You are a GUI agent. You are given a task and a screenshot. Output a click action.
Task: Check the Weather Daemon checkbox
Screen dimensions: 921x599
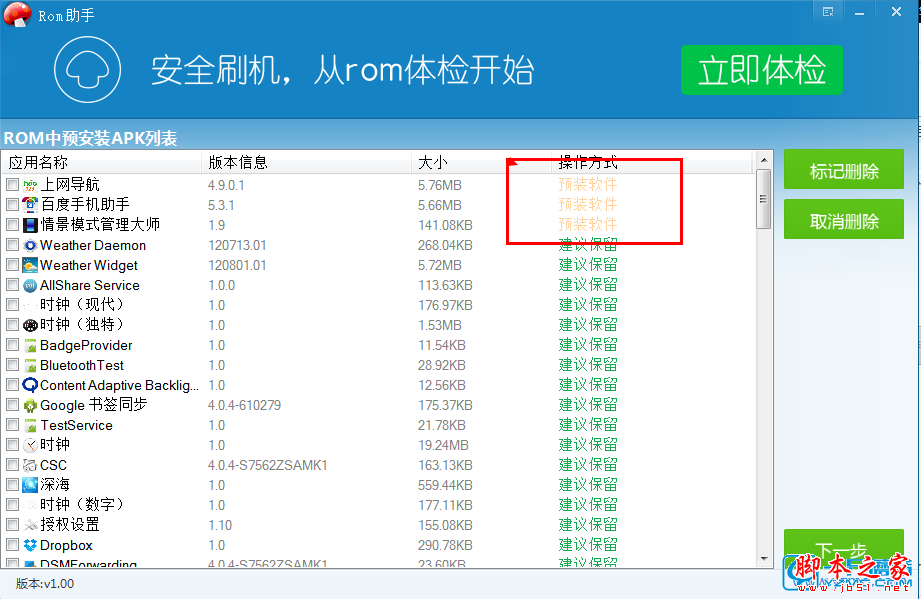pyautogui.click(x=12, y=244)
